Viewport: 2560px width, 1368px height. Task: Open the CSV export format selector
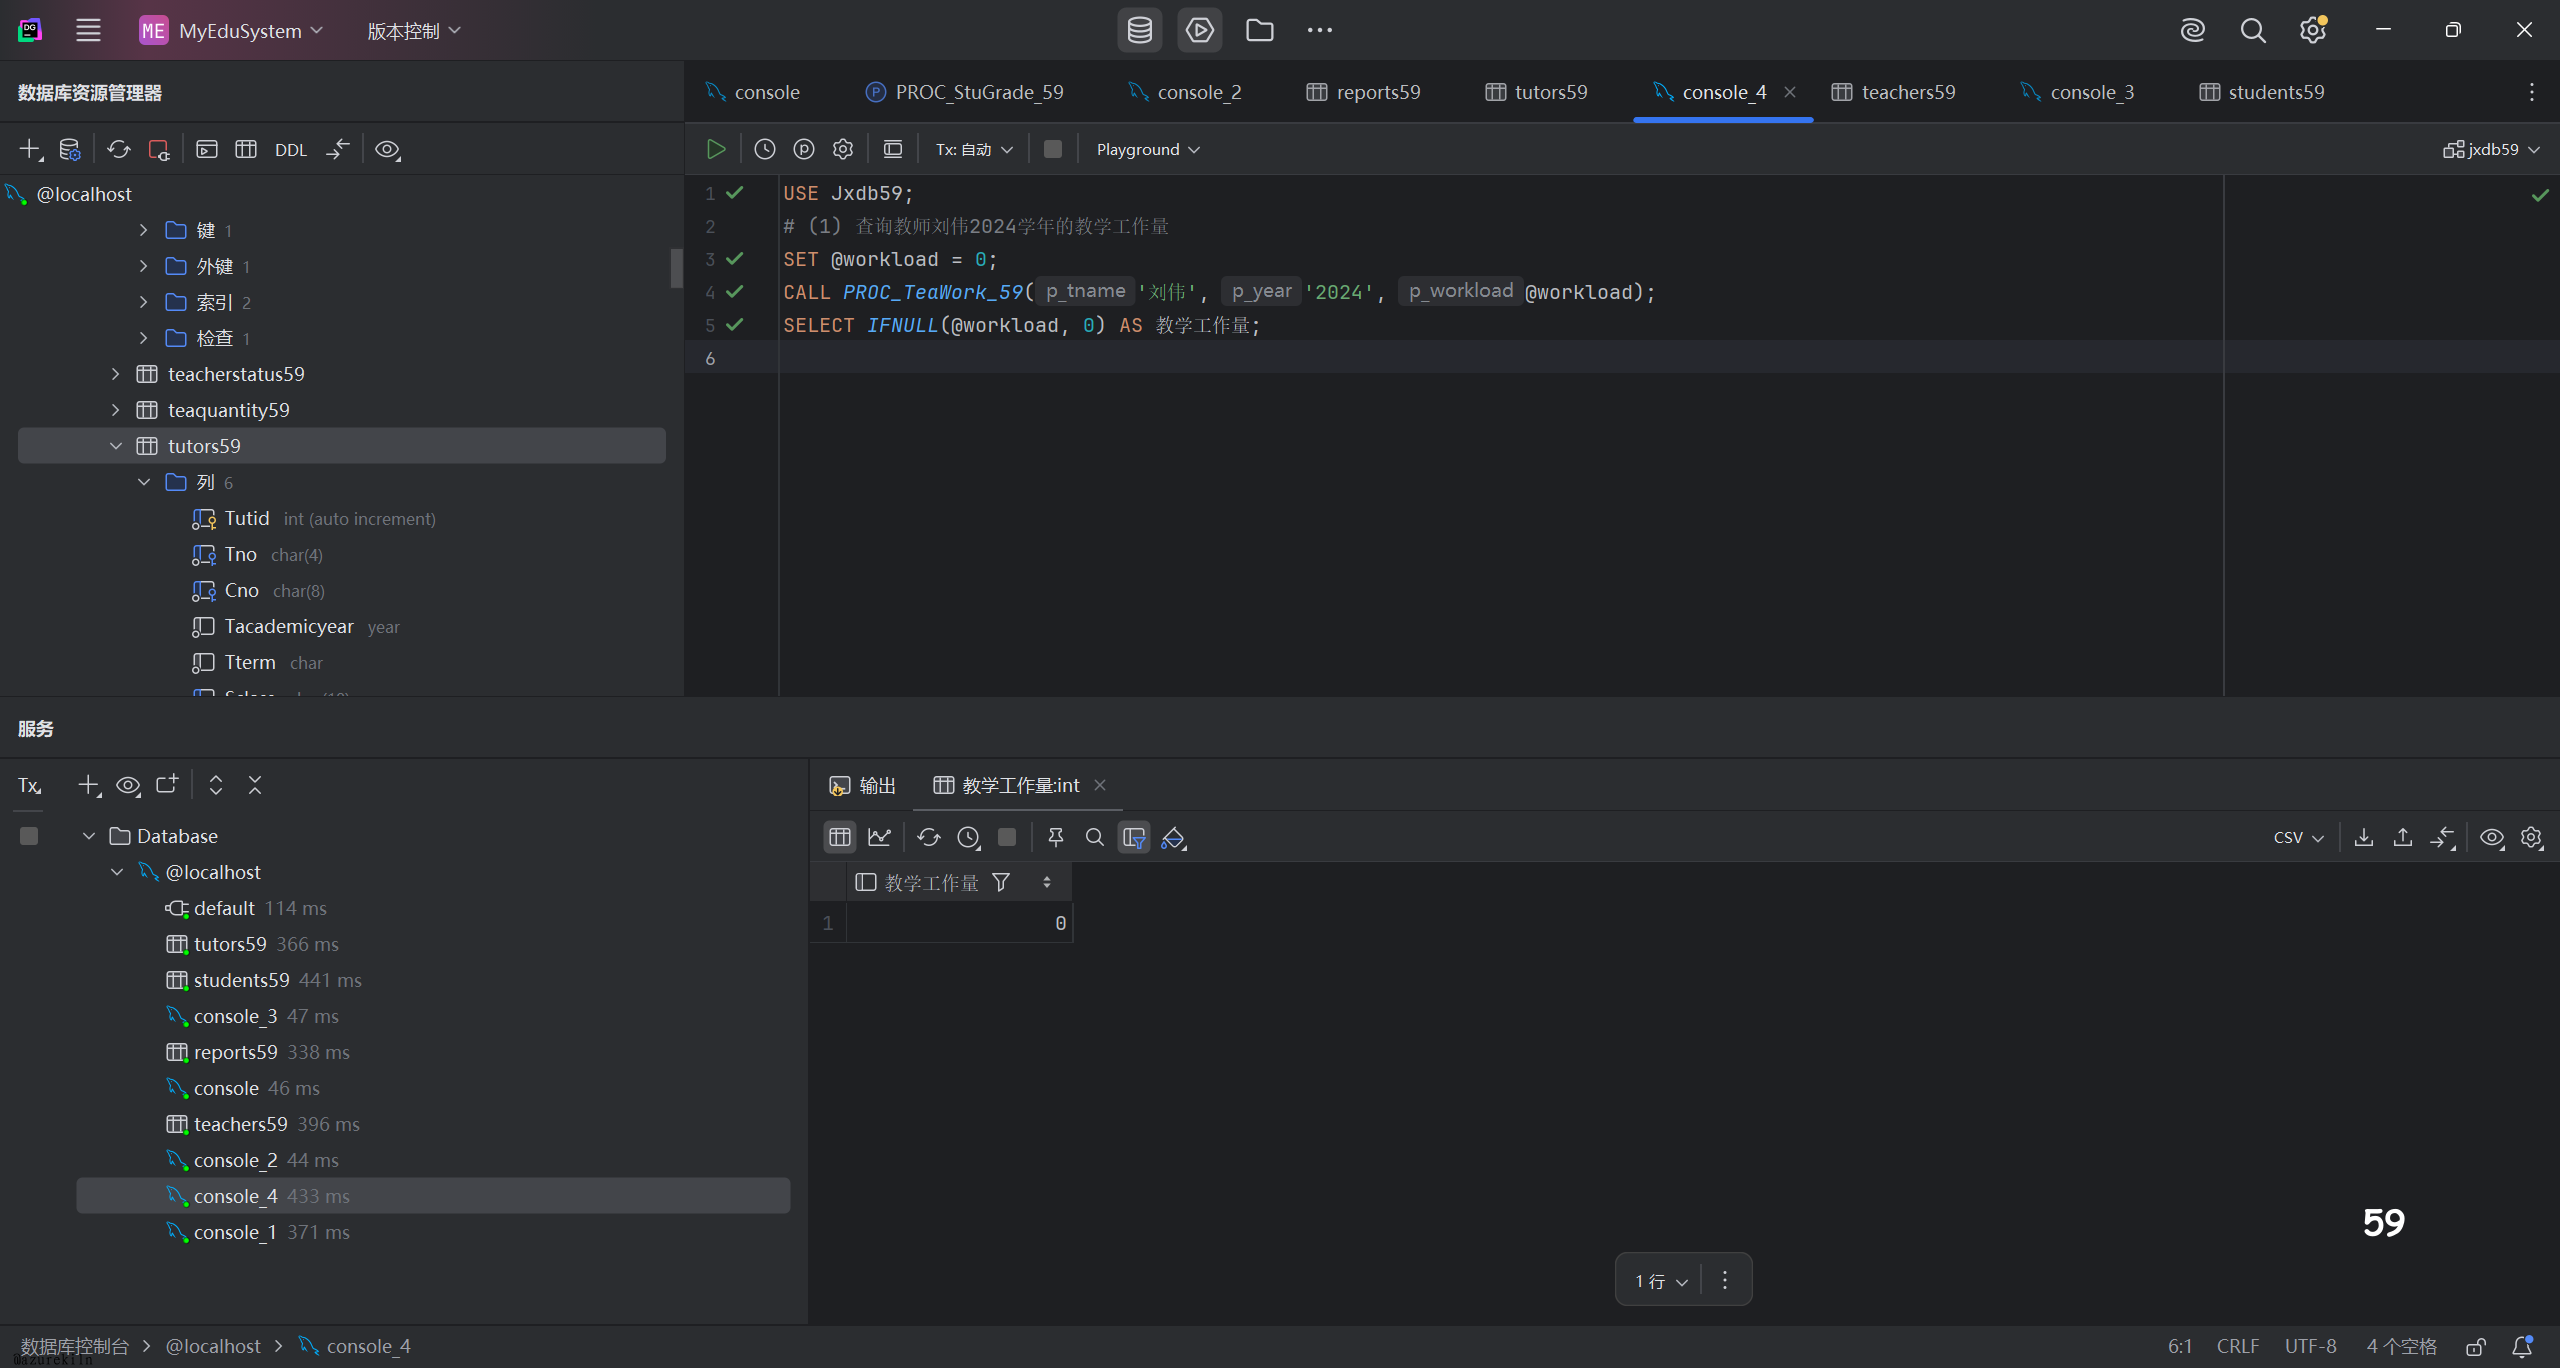[x=2297, y=837]
